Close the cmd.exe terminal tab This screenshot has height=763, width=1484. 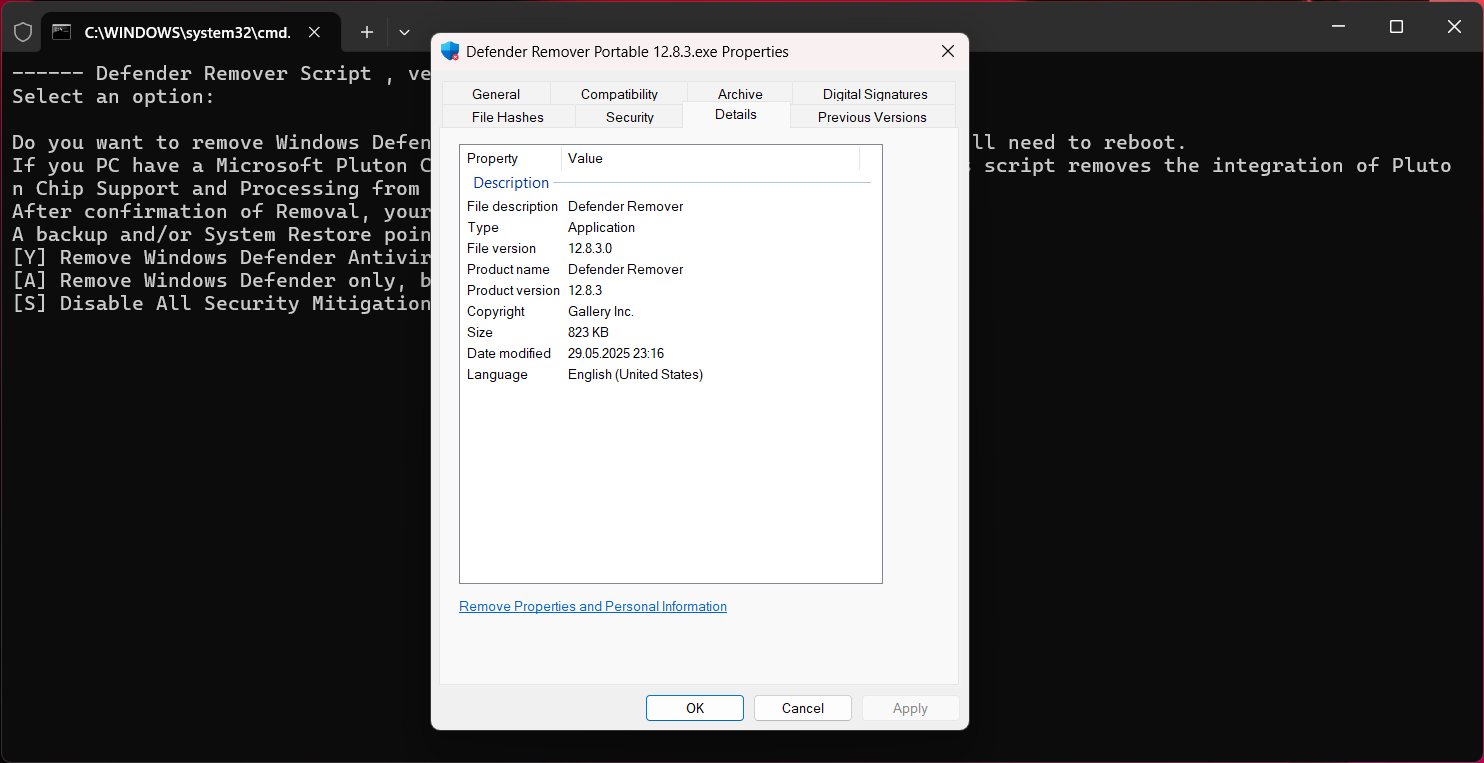coord(314,32)
